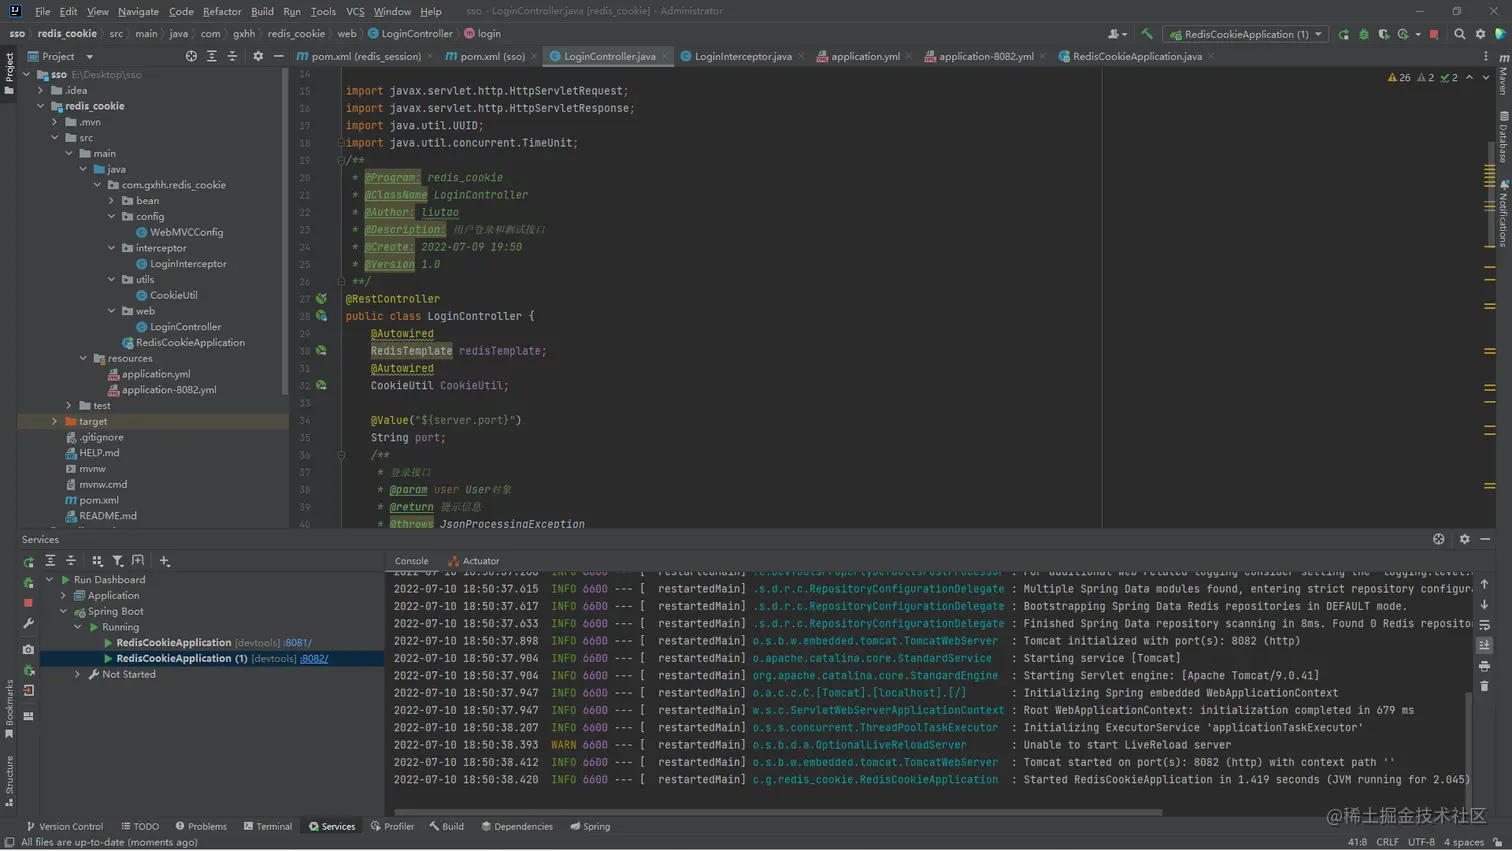Collapse the Spring Boot node in Services
Screen dimensions: 1512x851
click(62, 609)
